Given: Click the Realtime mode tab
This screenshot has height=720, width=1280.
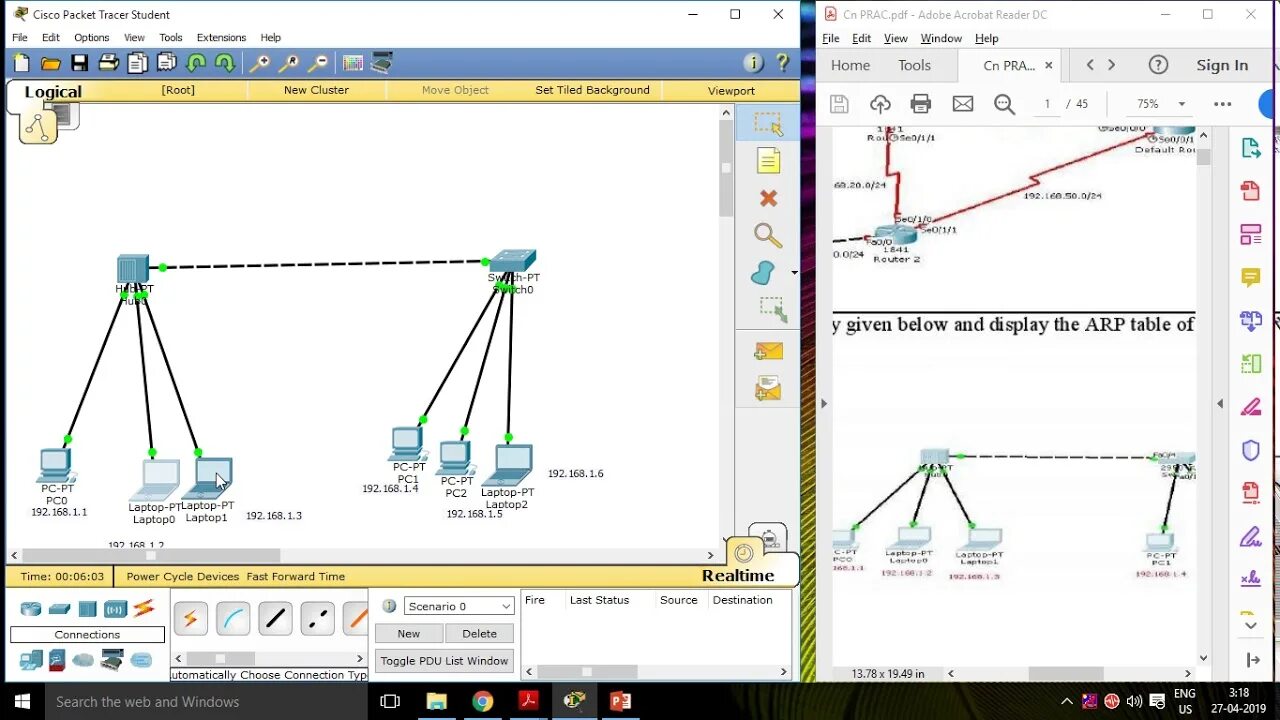Looking at the screenshot, I should pyautogui.click(x=738, y=575).
